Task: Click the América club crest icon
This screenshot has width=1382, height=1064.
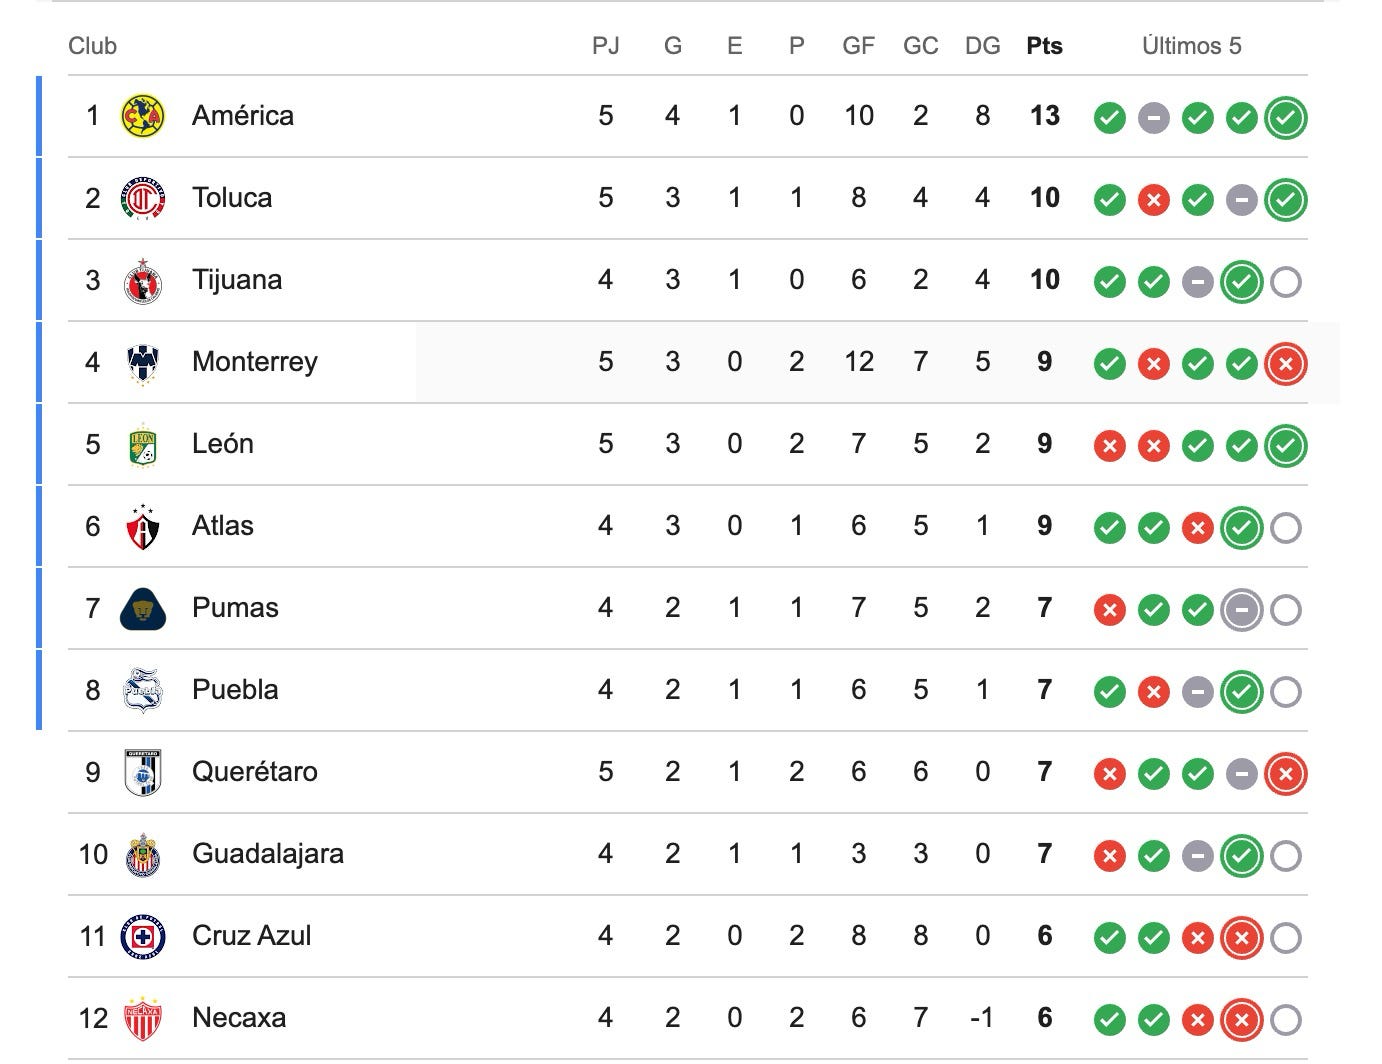Action: [143, 116]
